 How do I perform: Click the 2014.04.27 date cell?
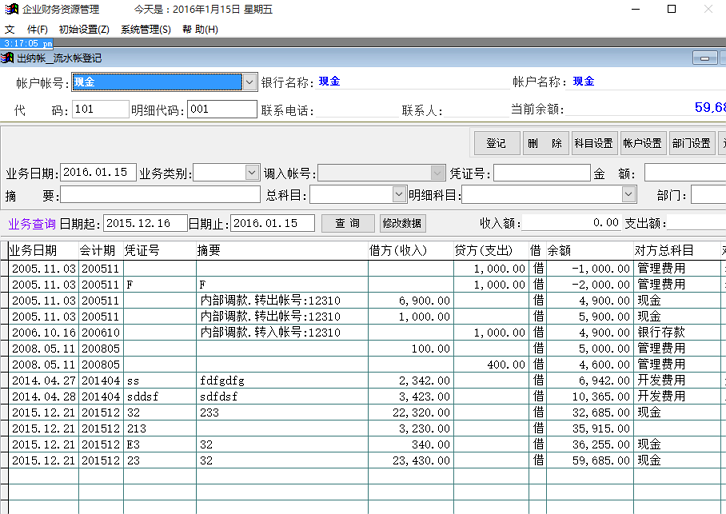point(44,381)
